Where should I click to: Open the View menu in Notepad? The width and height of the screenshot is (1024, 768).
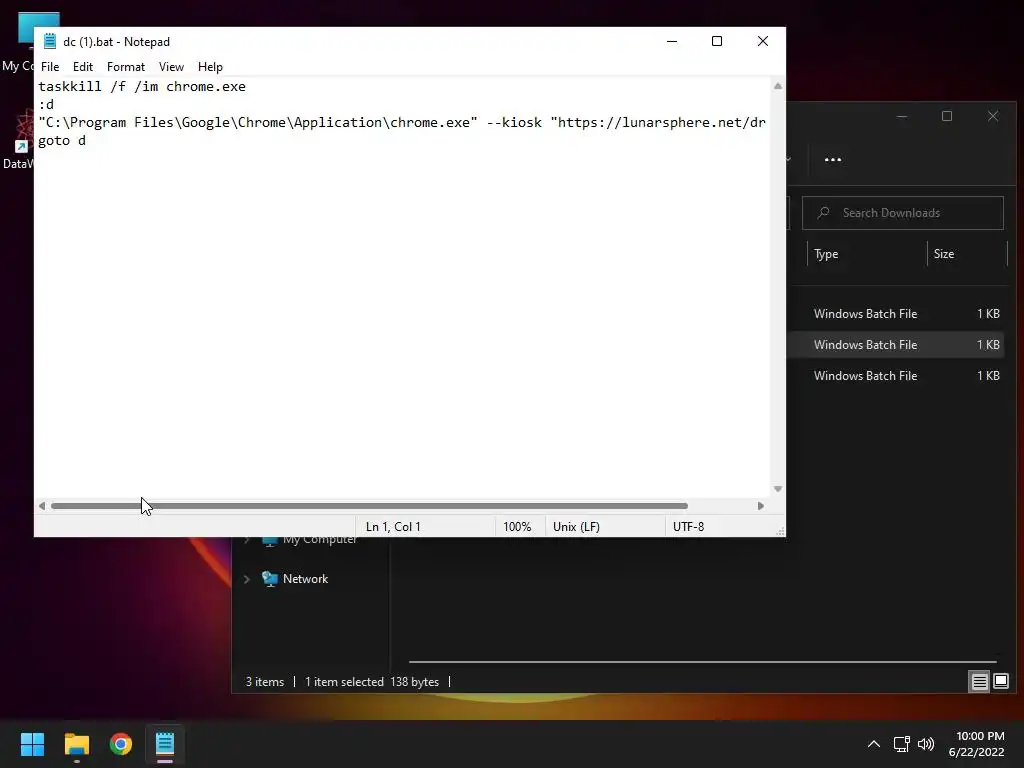(171, 67)
